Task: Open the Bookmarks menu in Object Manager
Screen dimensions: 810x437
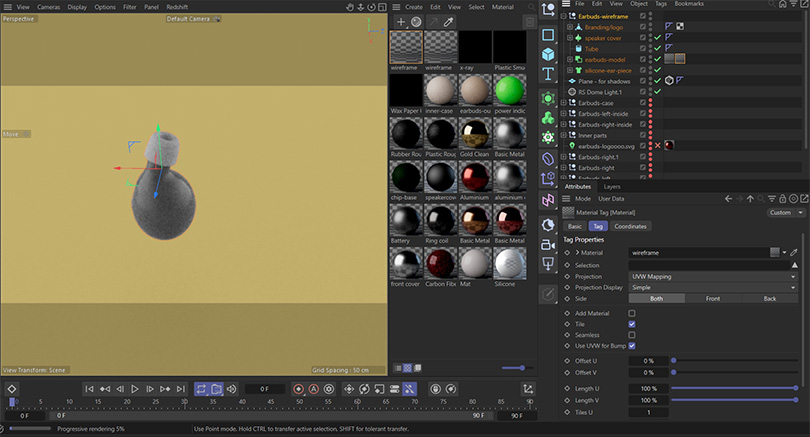Action: click(x=689, y=5)
